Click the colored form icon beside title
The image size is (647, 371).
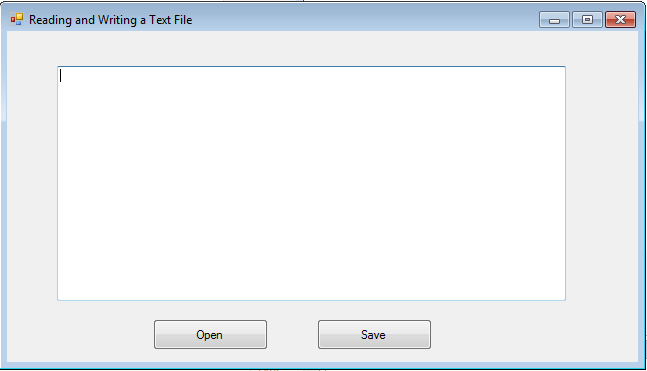click(x=17, y=19)
